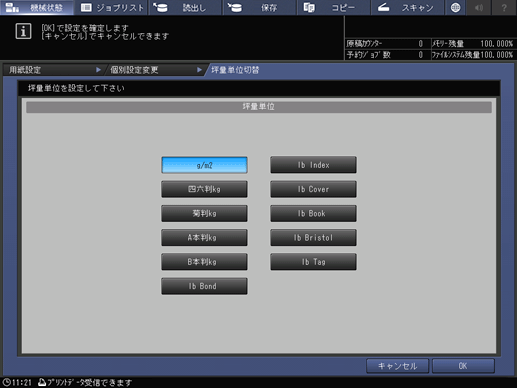This screenshot has width=517, height=388.
Task: Select the g/m2 weight unit
Action: point(204,165)
